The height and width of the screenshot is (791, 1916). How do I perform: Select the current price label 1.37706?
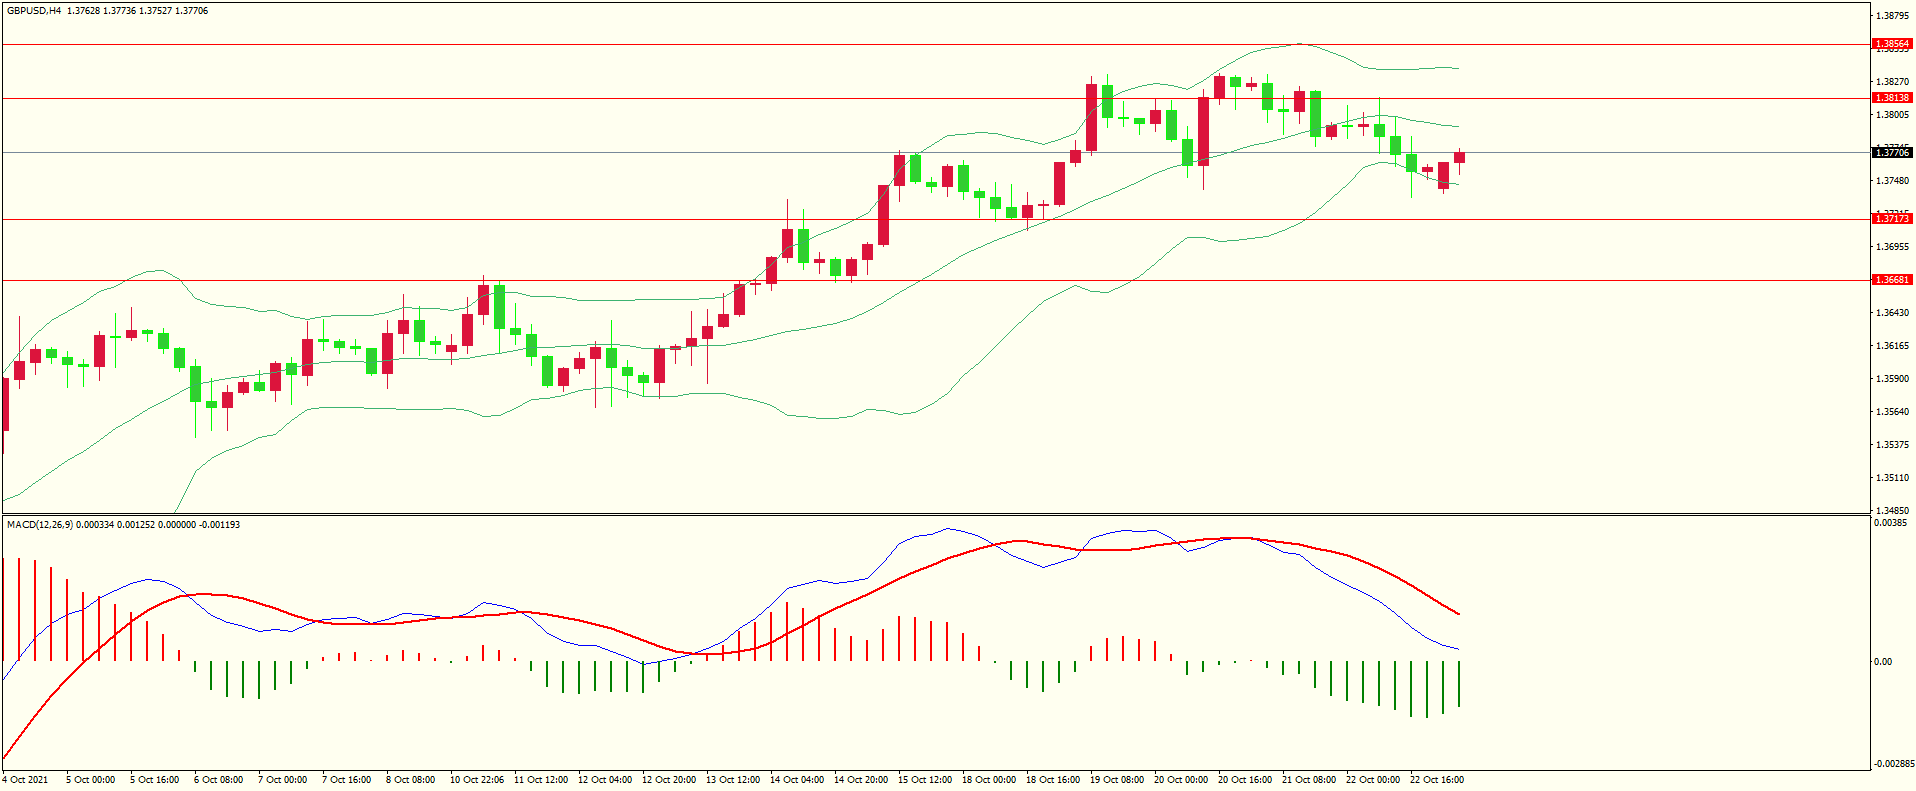coord(1891,153)
